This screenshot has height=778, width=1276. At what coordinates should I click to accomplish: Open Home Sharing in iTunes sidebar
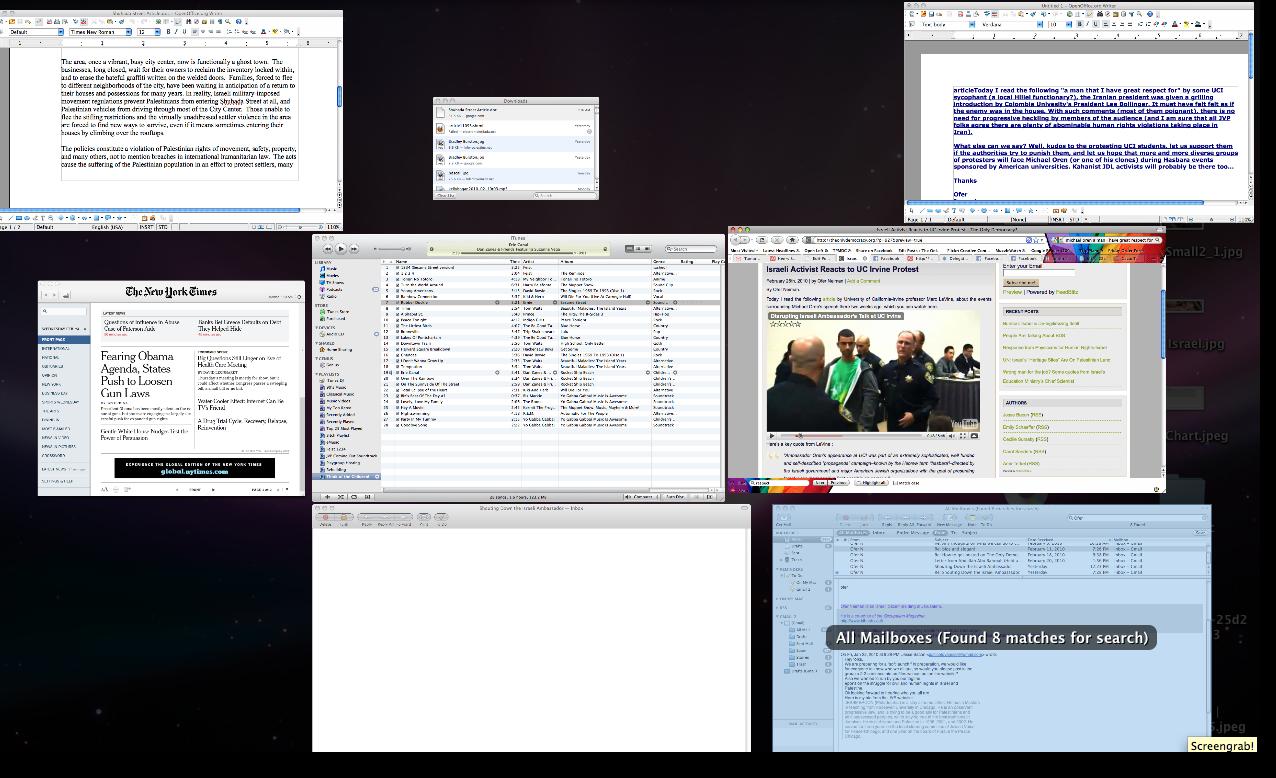[x=338, y=350]
